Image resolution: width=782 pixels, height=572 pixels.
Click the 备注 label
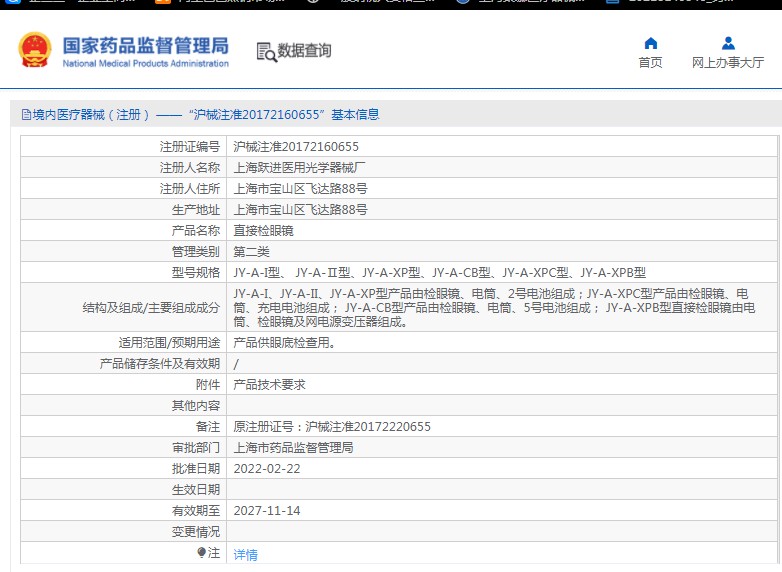click(207, 426)
